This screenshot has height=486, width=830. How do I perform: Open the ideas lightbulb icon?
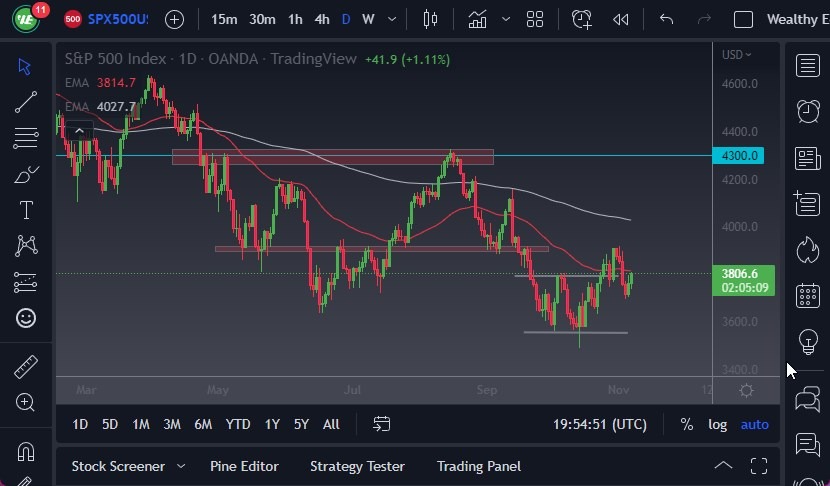pyautogui.click(x=808, y=342)
